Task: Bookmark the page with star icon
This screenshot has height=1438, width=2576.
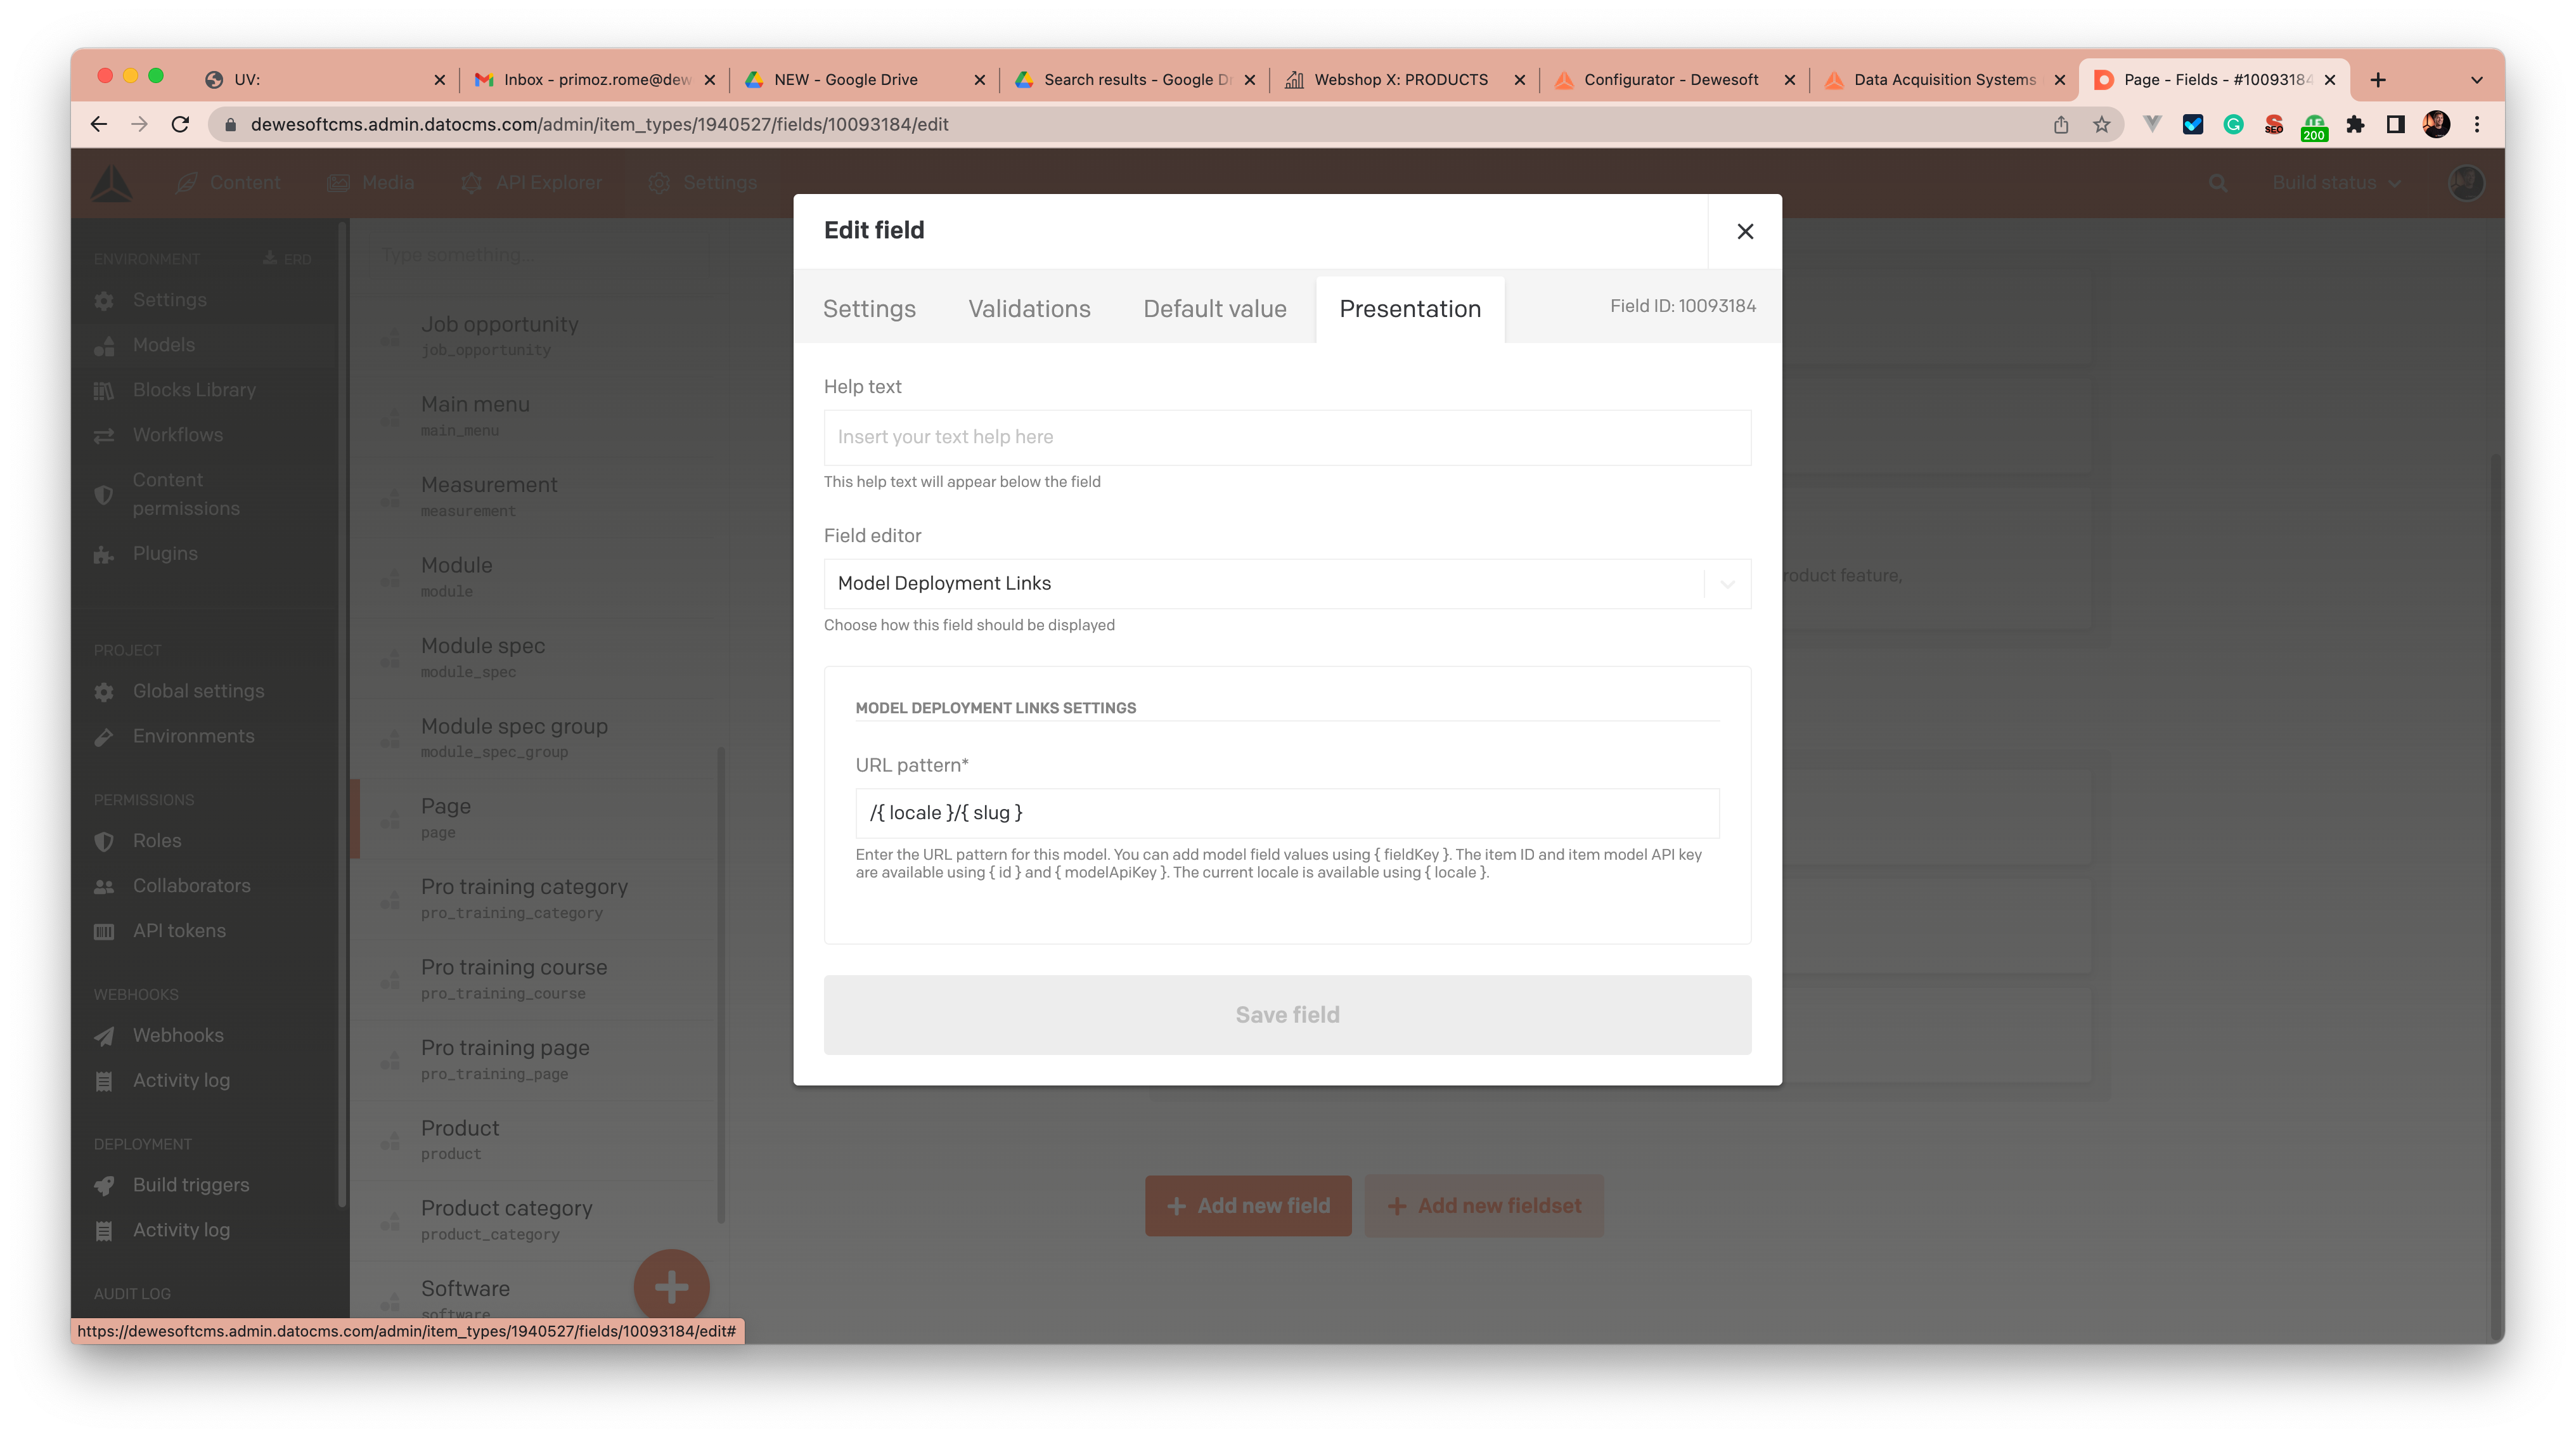Action: click(2102, 124)
